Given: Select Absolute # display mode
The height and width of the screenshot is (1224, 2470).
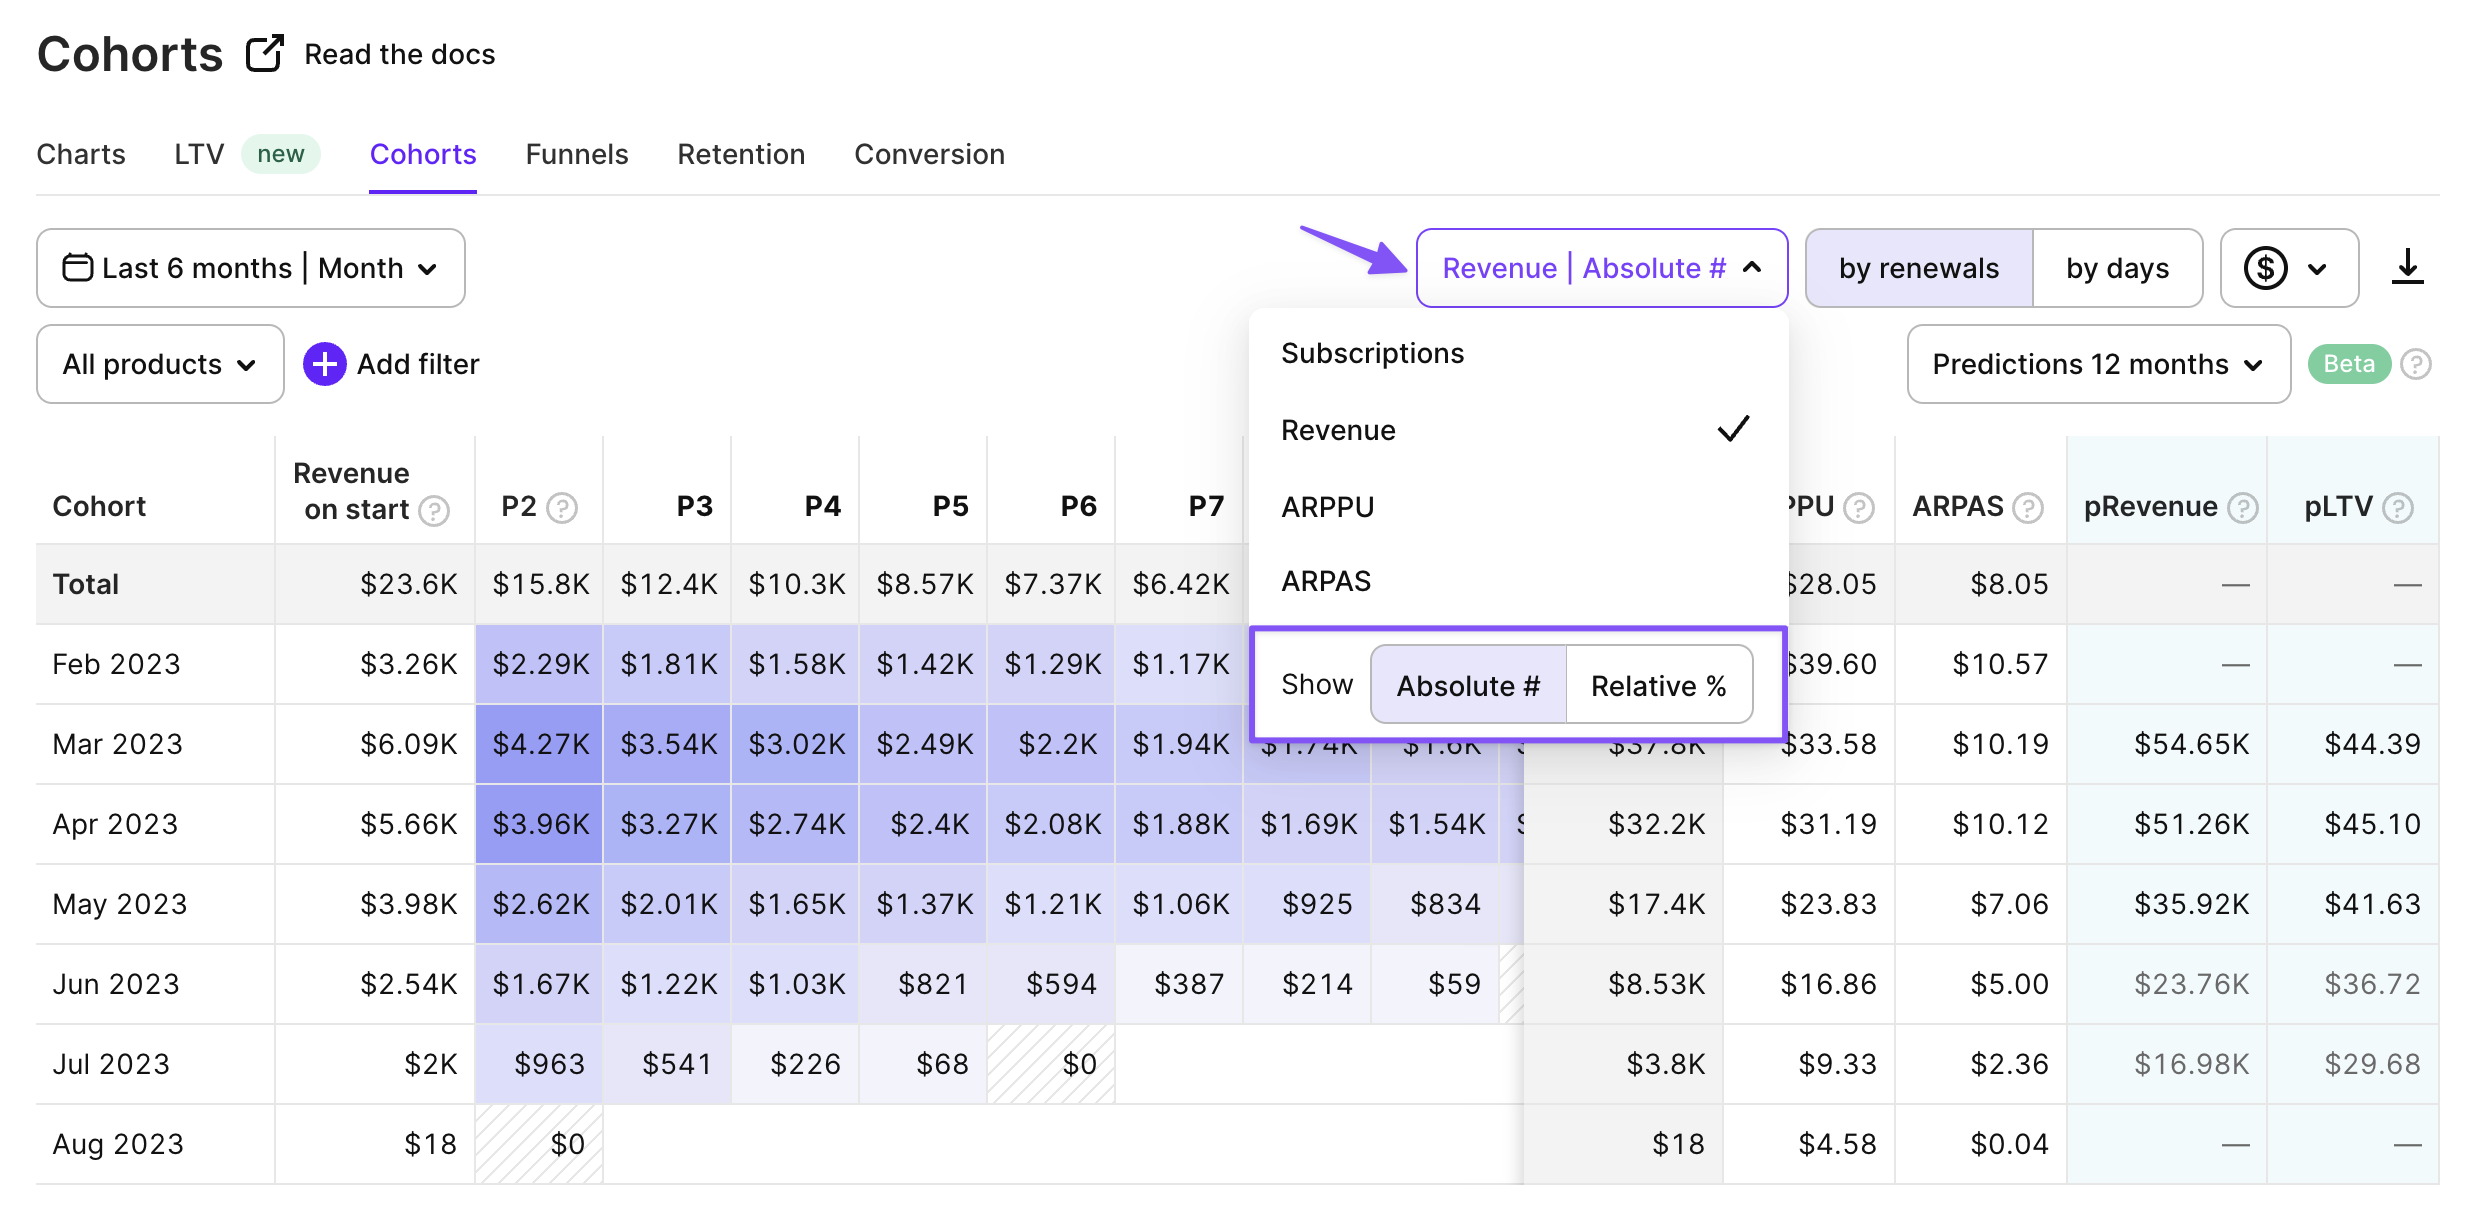Looking at the screenshot, I should [x=1467, y=685].
